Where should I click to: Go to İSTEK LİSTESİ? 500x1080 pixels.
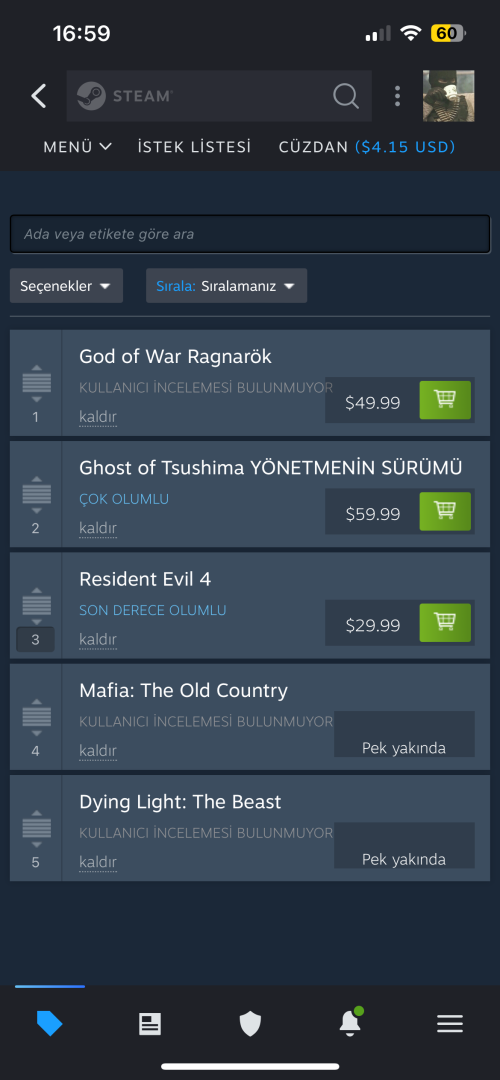click(194, 147)
